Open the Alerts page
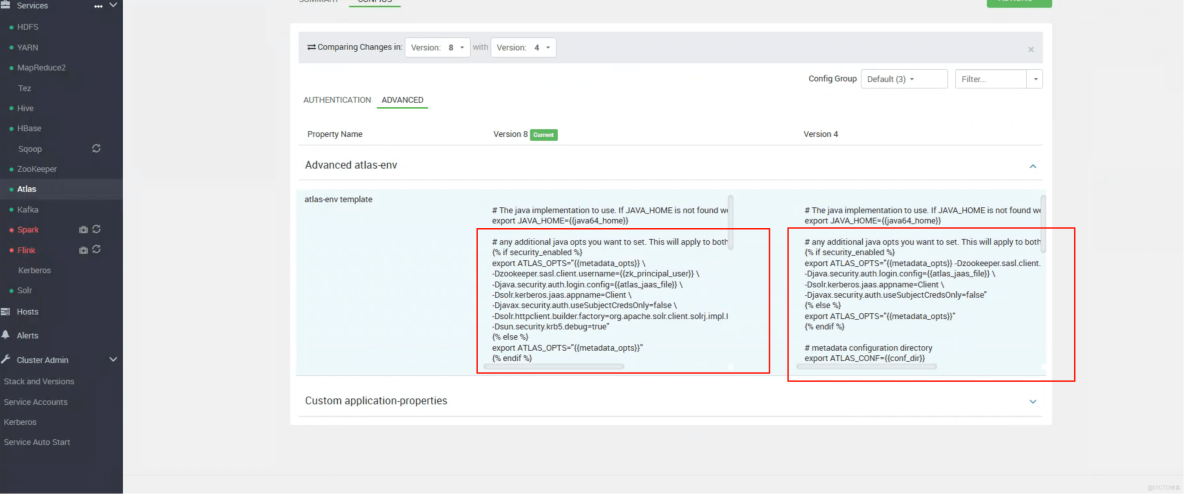The image size is (1184, 494). (27, 335)
